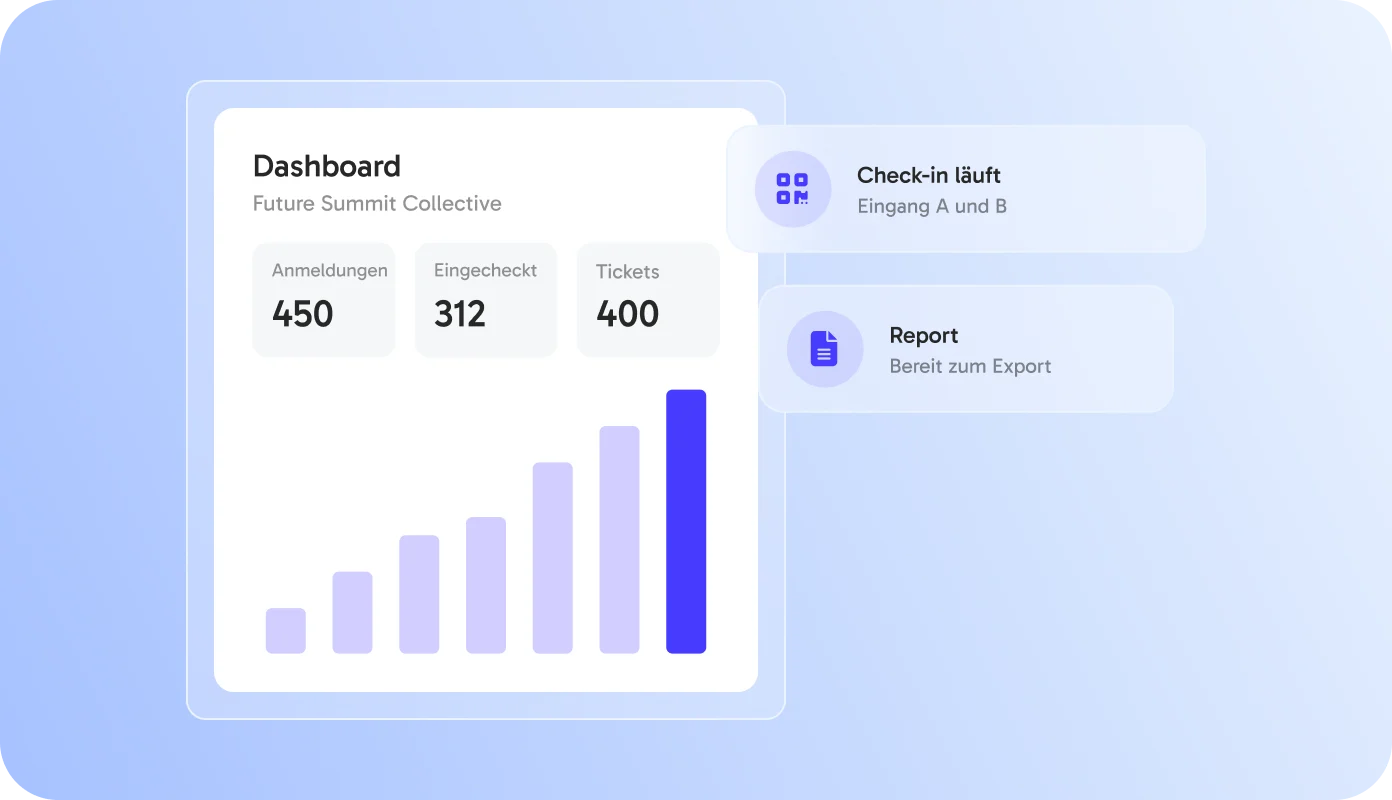The image size is (1392, 800).
Task: Select the Anmeldungen 450 stat card
Action: tap(324, 300)
